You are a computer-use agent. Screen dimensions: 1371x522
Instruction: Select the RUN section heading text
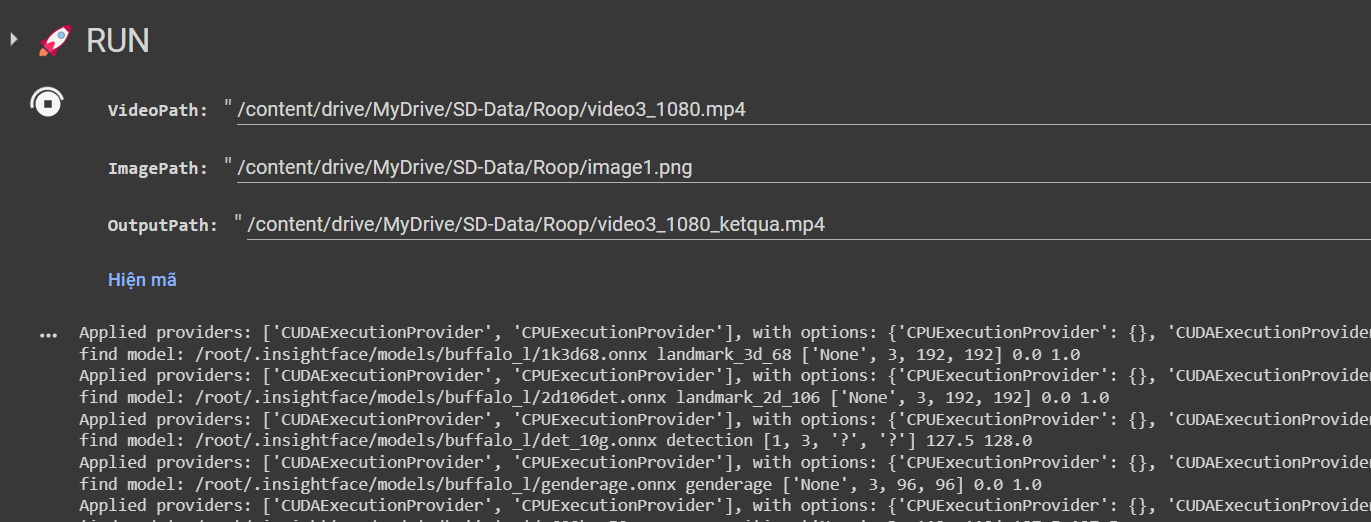118,41
